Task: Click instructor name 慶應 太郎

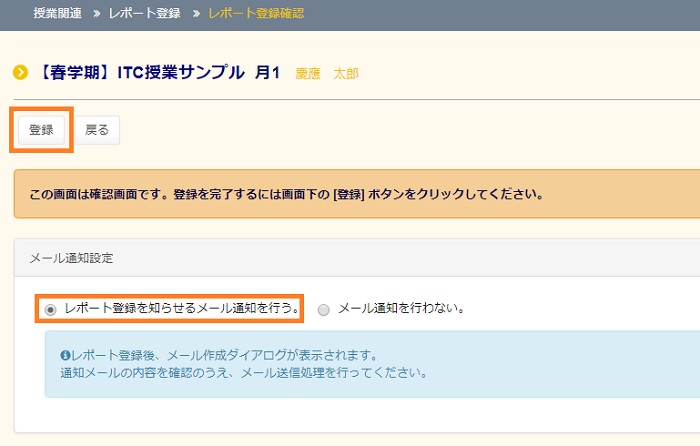Action: [x=327, y=73]
